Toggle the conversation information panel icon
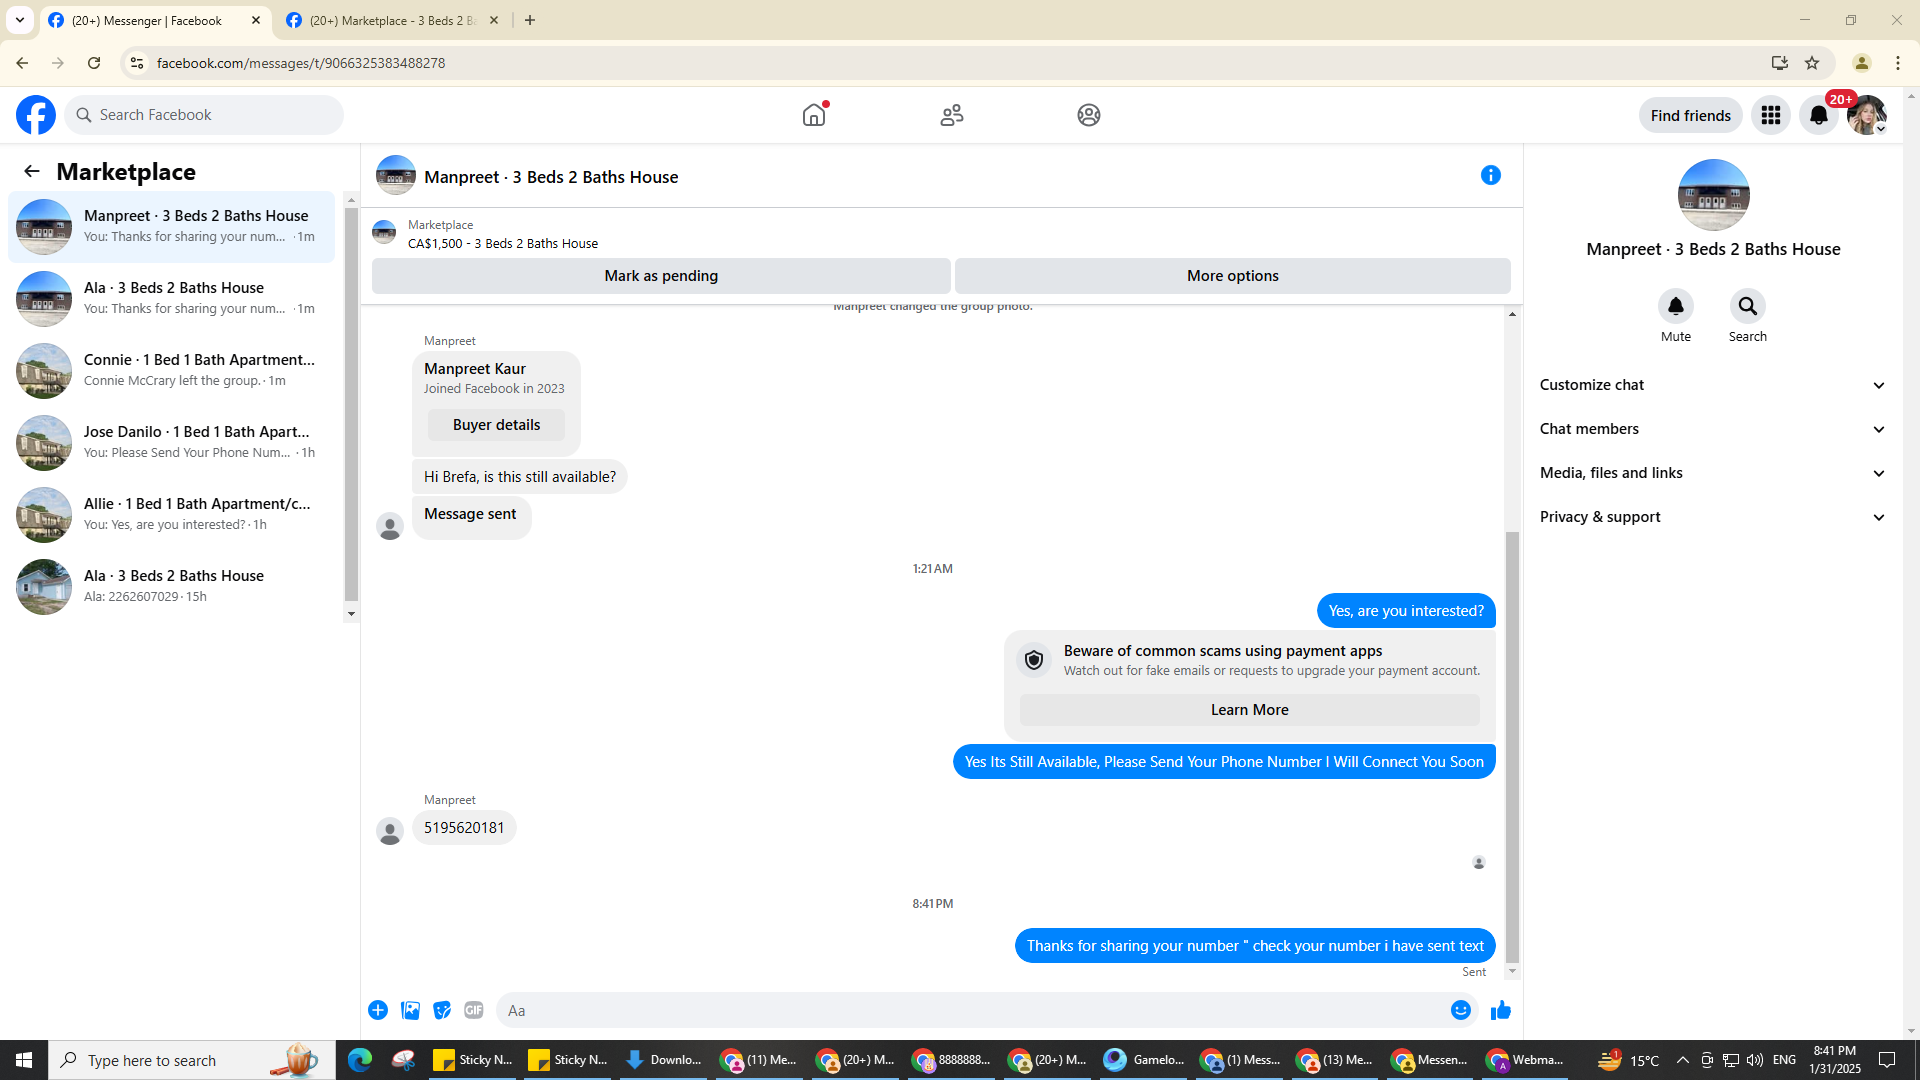The height and width of the screenshot is (1080, 1920). point(1491,175)
